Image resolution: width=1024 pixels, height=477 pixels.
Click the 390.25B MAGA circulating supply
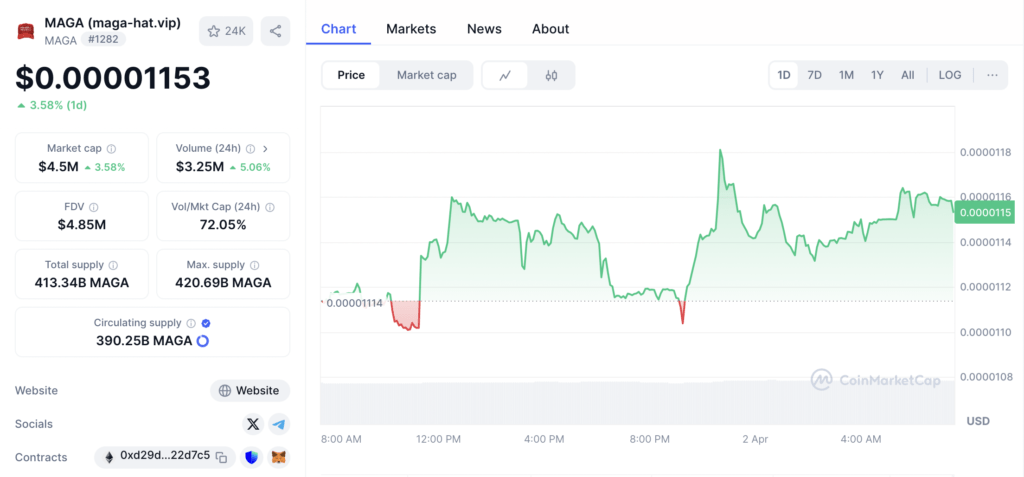144,341
